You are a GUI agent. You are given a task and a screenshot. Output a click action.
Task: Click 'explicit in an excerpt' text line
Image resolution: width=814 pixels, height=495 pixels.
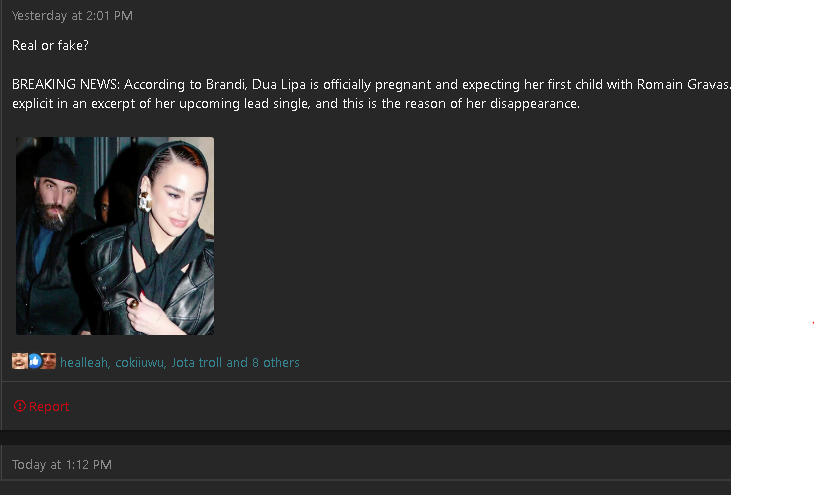coord(296,104)
